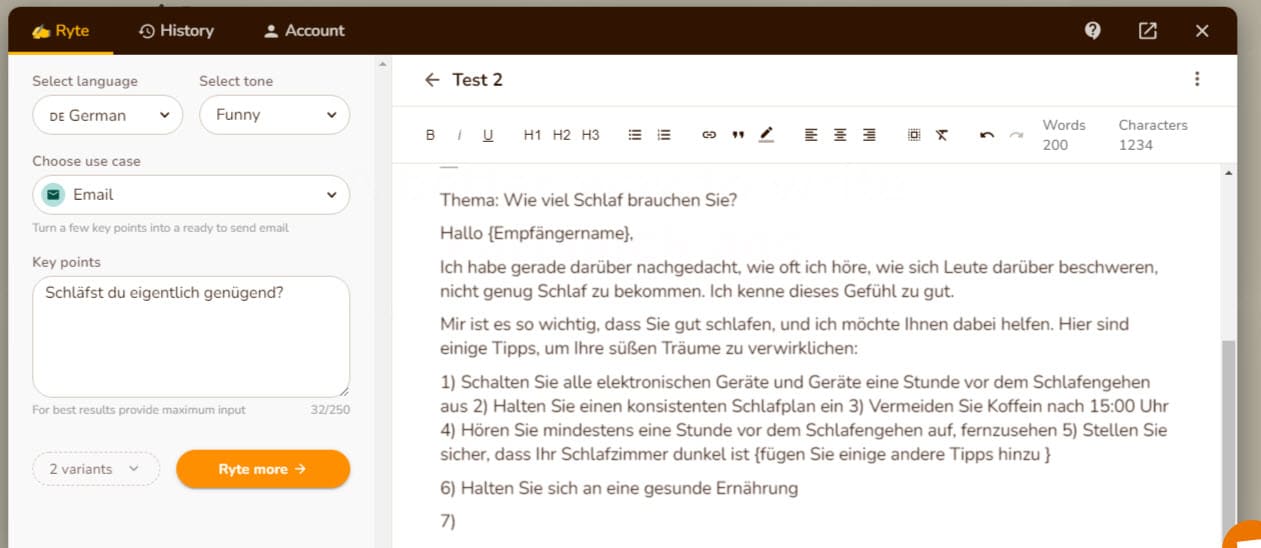Open the German language dropdown
This screenshot has width=1261, height=548.
click(x=108, y=115)
